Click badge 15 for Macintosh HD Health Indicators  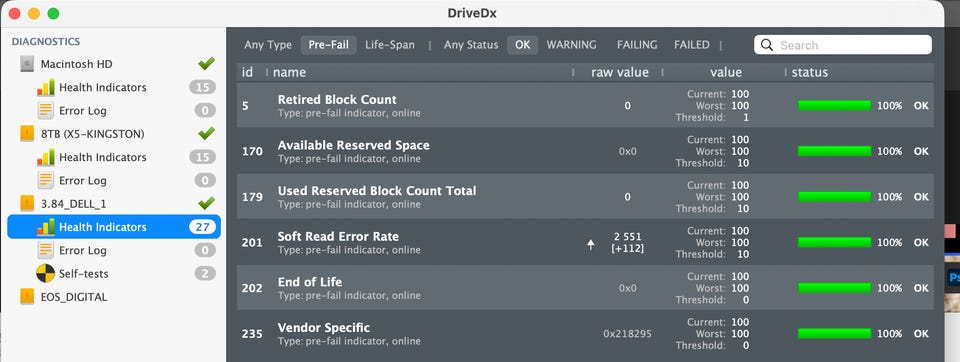point(202,87)
